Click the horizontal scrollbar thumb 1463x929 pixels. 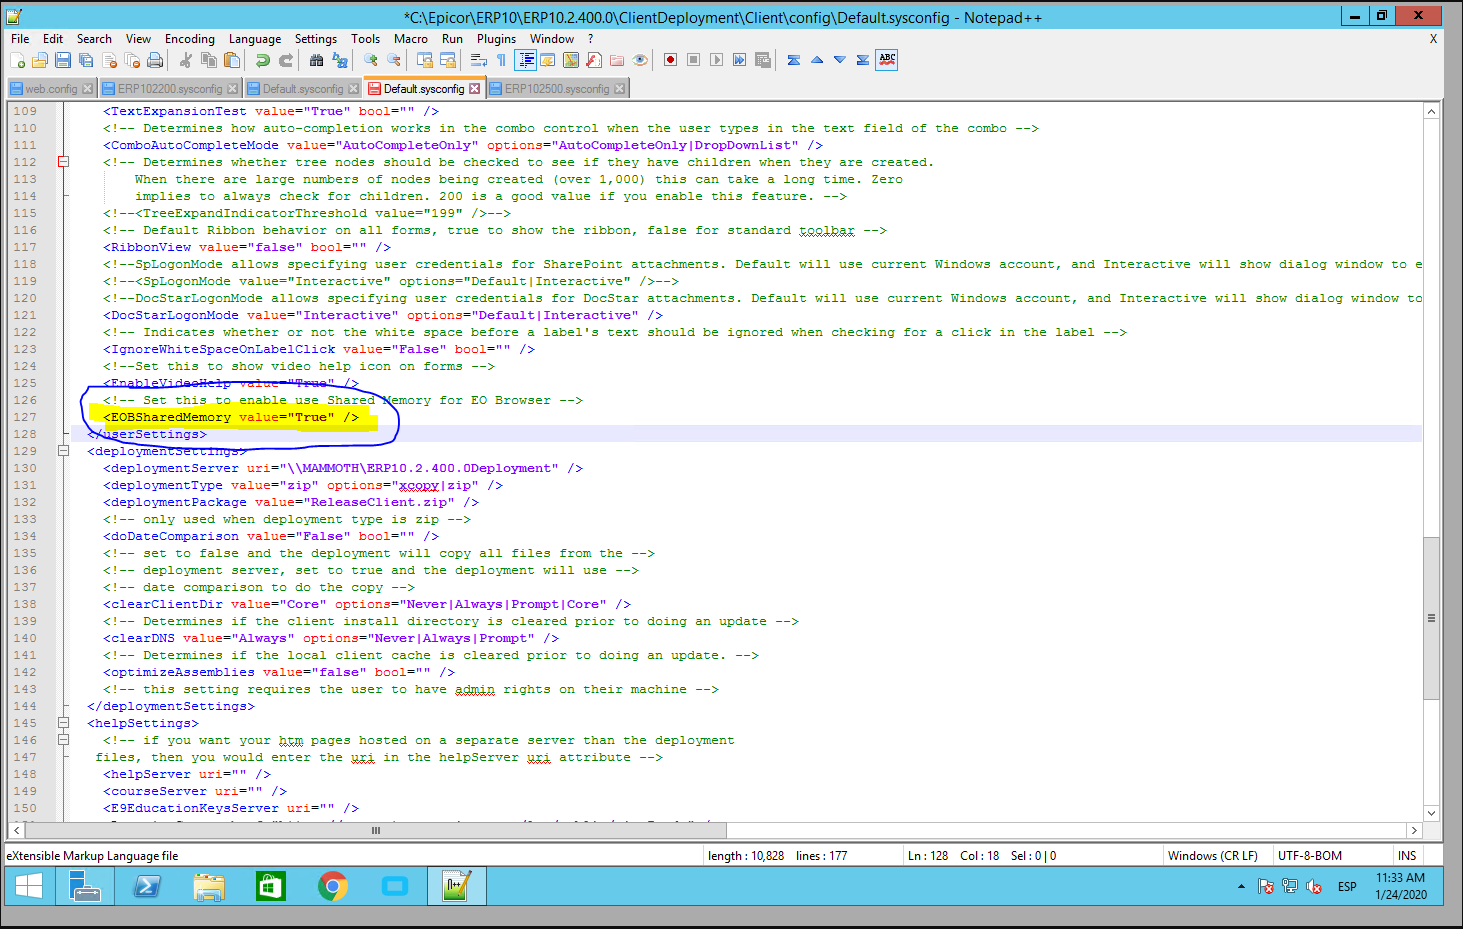click(x=376, y=830)
